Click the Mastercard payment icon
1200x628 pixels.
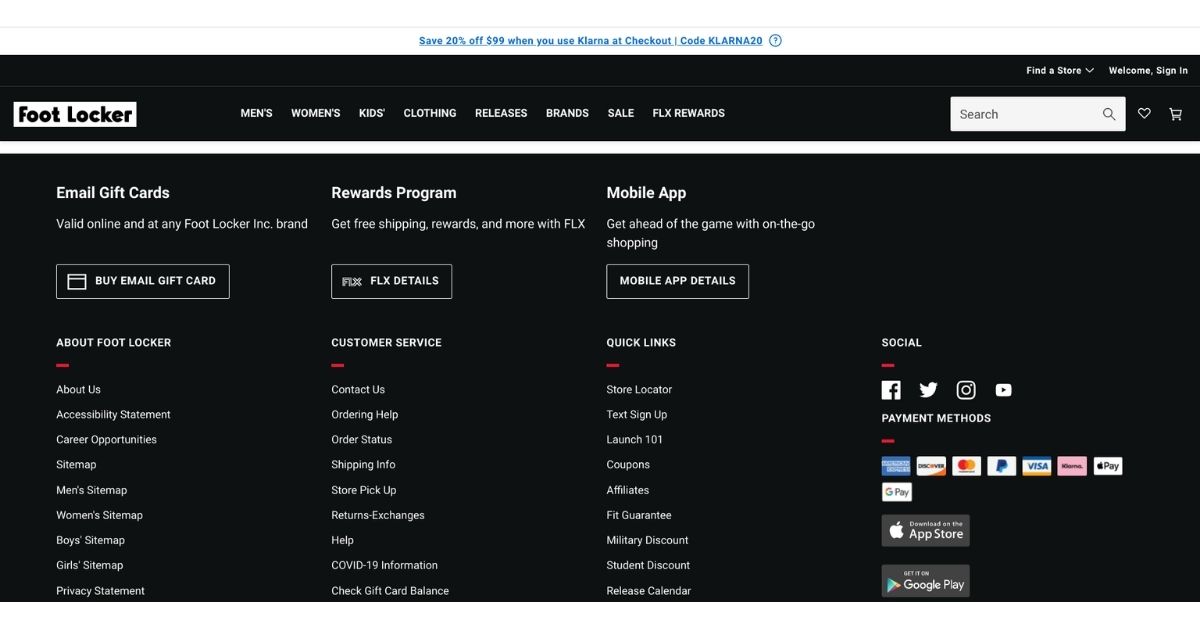[966, 466]
